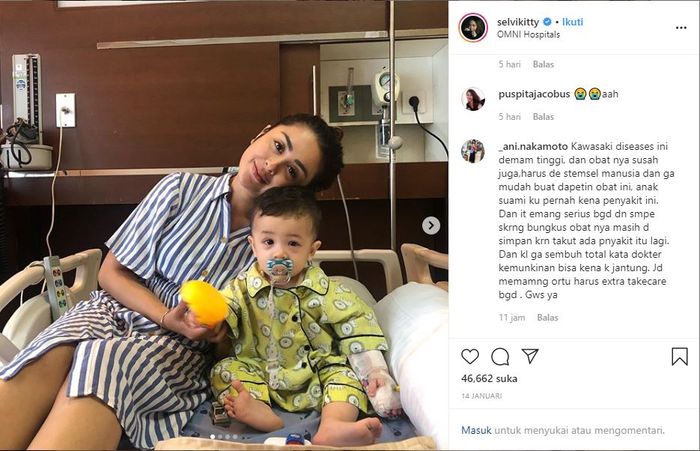
Task: Save the post with the bookmark icon
Action: (679, 356)
